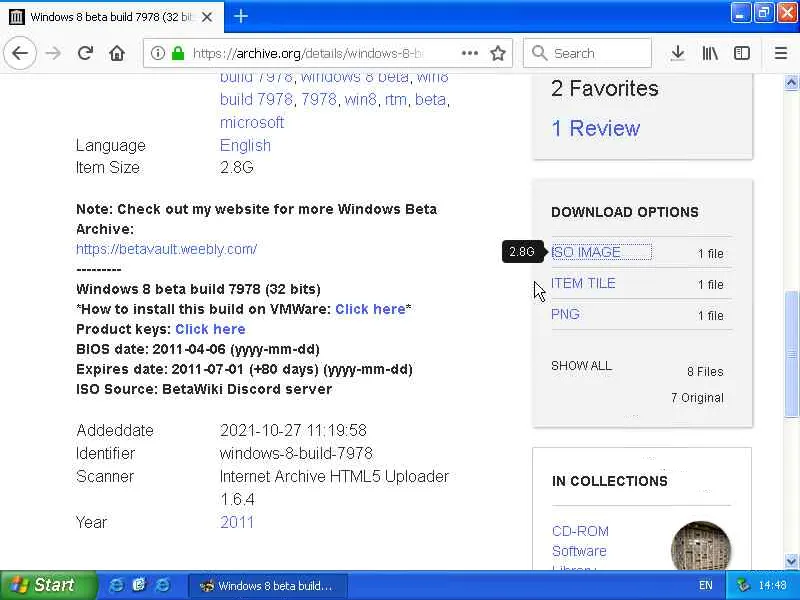Click the rtm topic tag

click(x=396, y=99)
